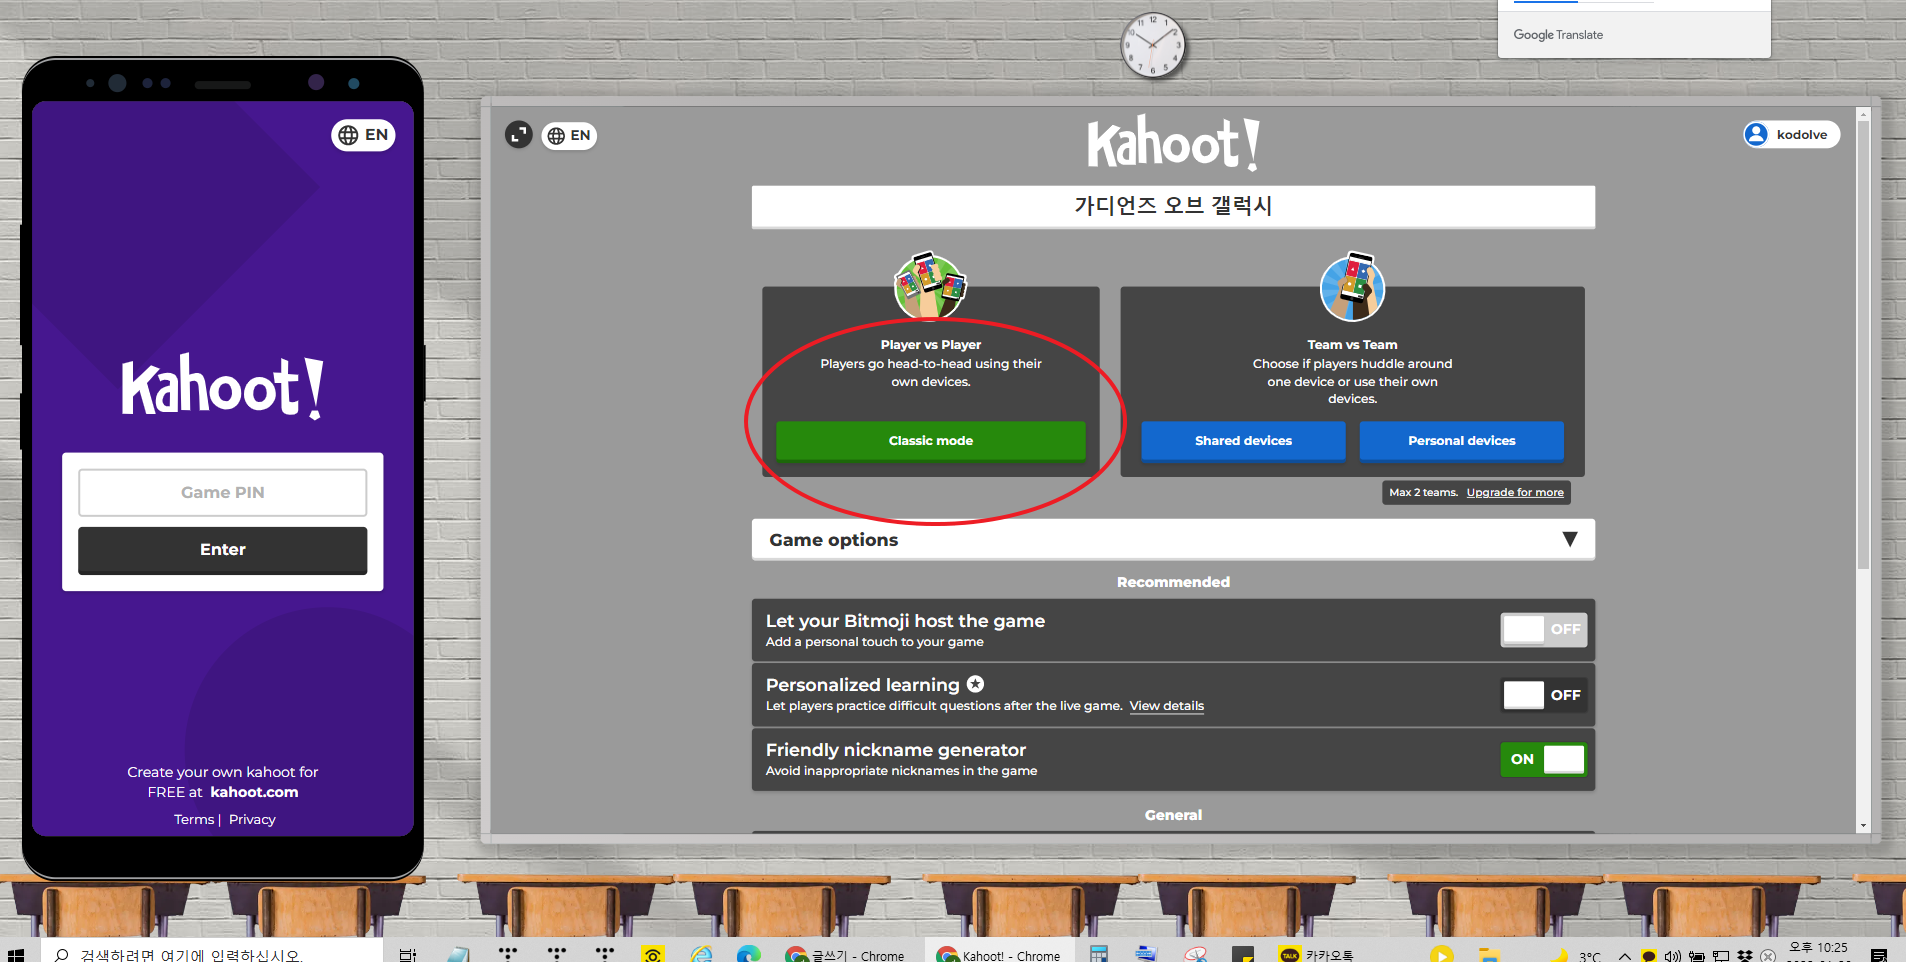This screenshot has height=962, width=1906.
Task: Open the EN language selector in host panel
Action: coord(569,136)
